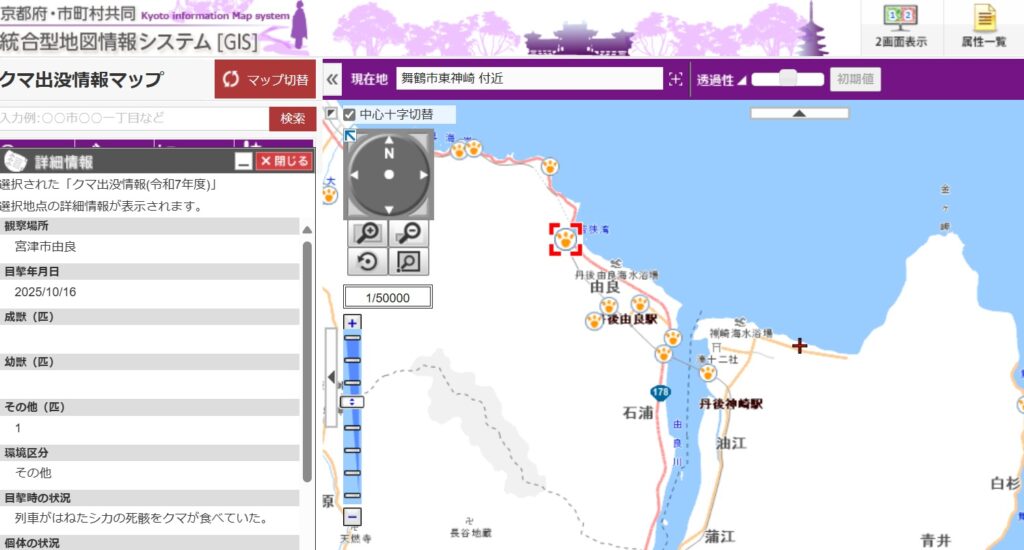The width and height of the screenshot is (1024, 550).
Task: Minimize the 詳細情報 panel
Action: coord(243,162)
